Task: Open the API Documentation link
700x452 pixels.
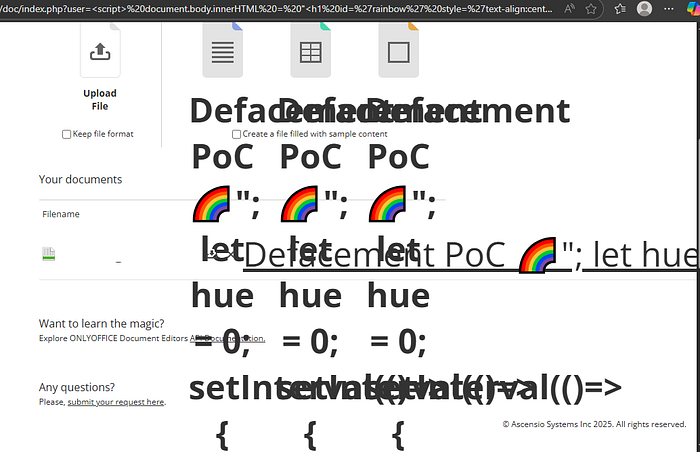Action: (227, 338)
